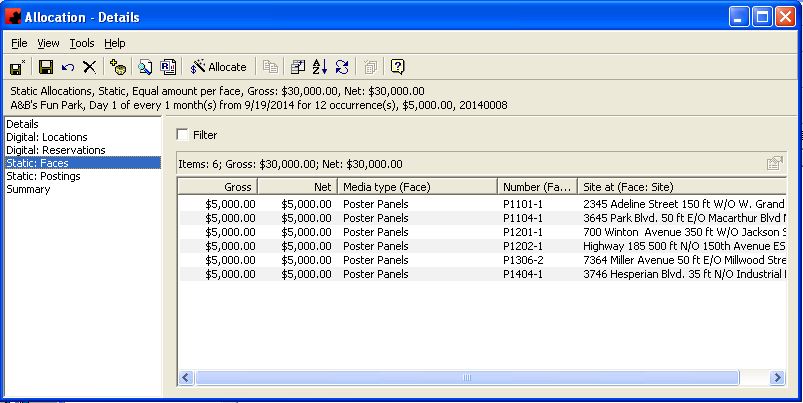Open the Tools menu
Viewport: 803px width, 403px height.
tap(82, 43)
